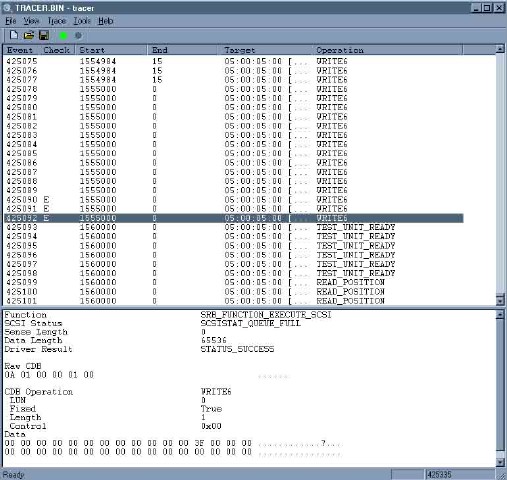Viewport: 507px width, 480px height.
Task: Sort by the Check column header
Action: click(x=58, y=50)
